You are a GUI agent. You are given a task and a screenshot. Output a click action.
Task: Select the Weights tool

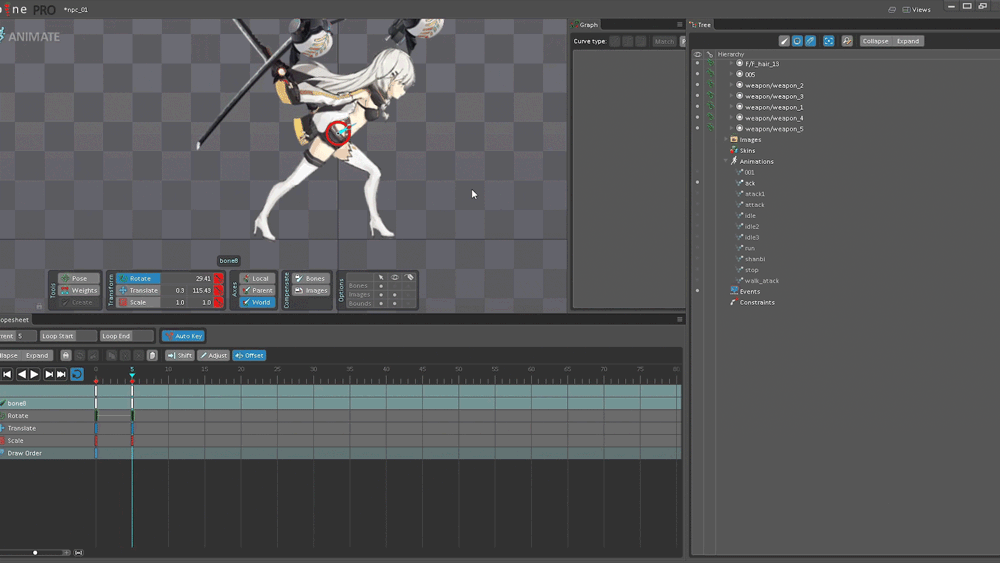click(x=79, y=290)
